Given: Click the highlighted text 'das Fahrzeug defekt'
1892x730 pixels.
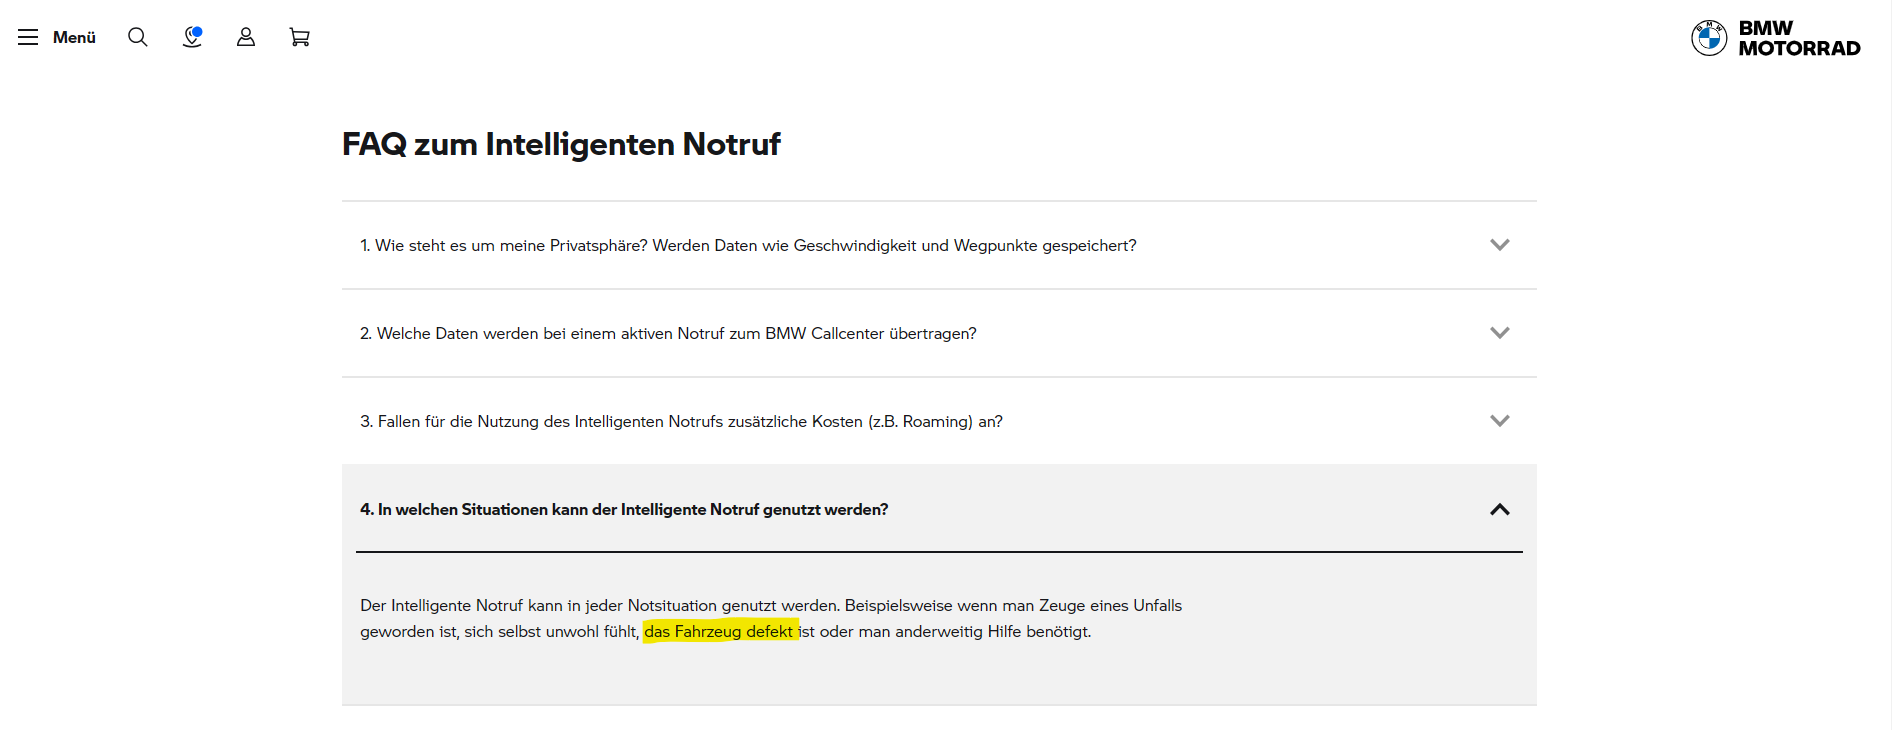Looking at the screenshot, I should (x=719, y=632).
